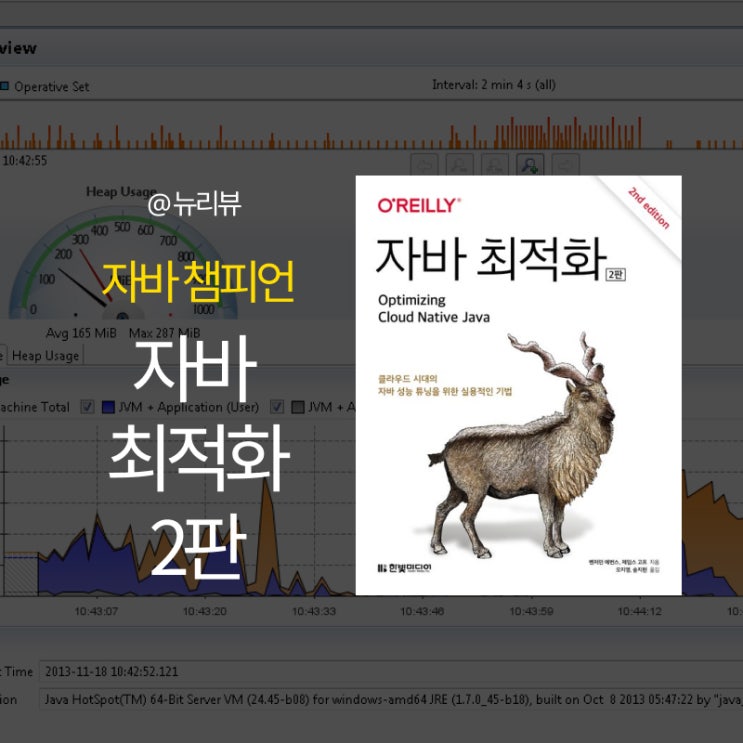Click the 'achine Total' legend label
The height and width of the screenshot is (743, 743).
coord(35,407)
